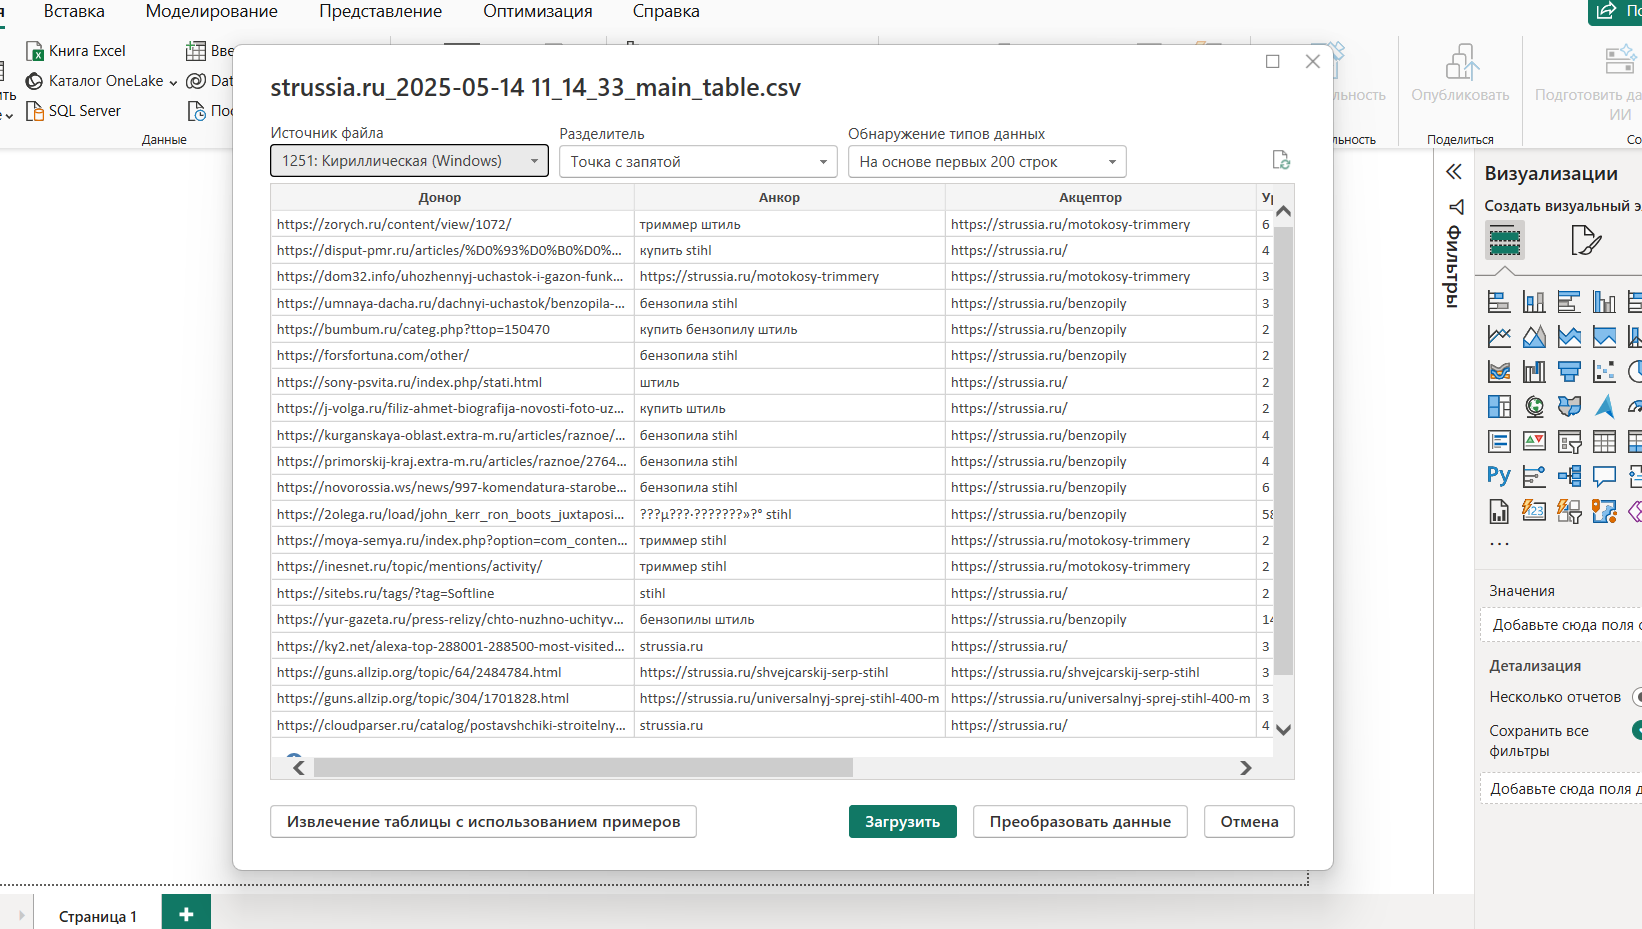Expand the 'Разделитель' delimiter dropdown
This screenshot has height=929, width=1642.
tap(698, 162)
